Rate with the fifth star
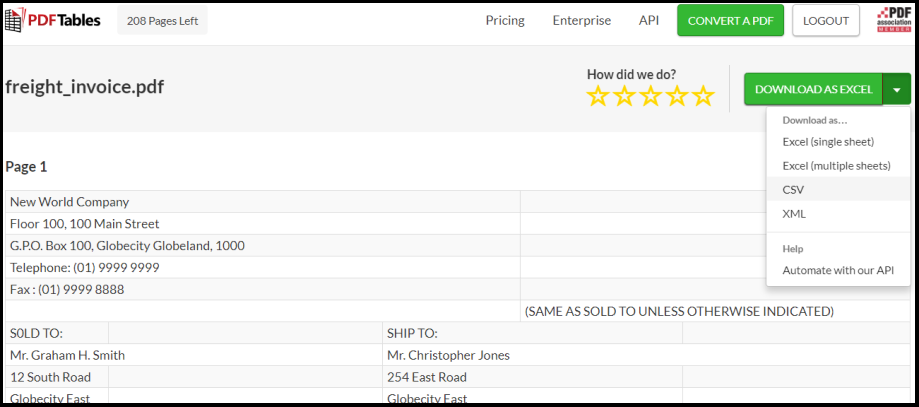Viewport: 919px width, 407px height. tap(703, 96)
